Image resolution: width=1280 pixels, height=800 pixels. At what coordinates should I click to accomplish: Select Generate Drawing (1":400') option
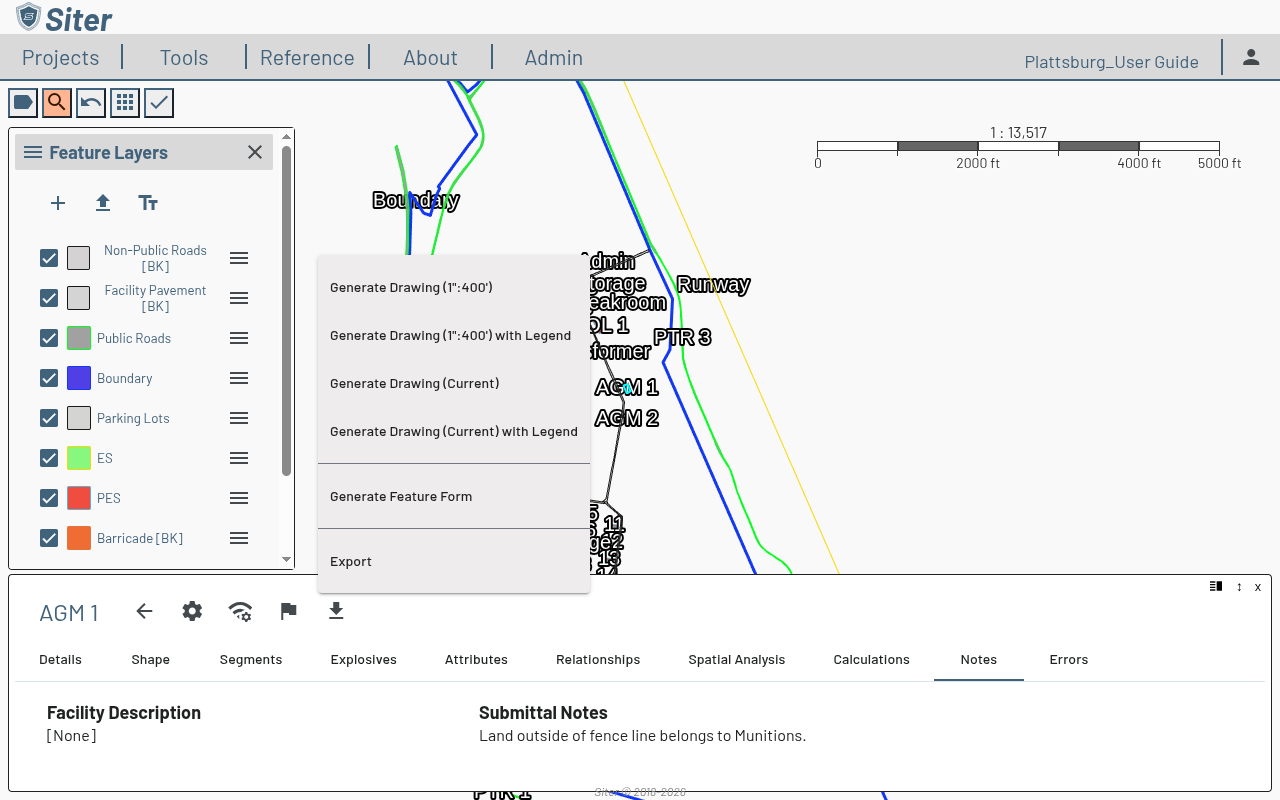click(x=454, y=287)
